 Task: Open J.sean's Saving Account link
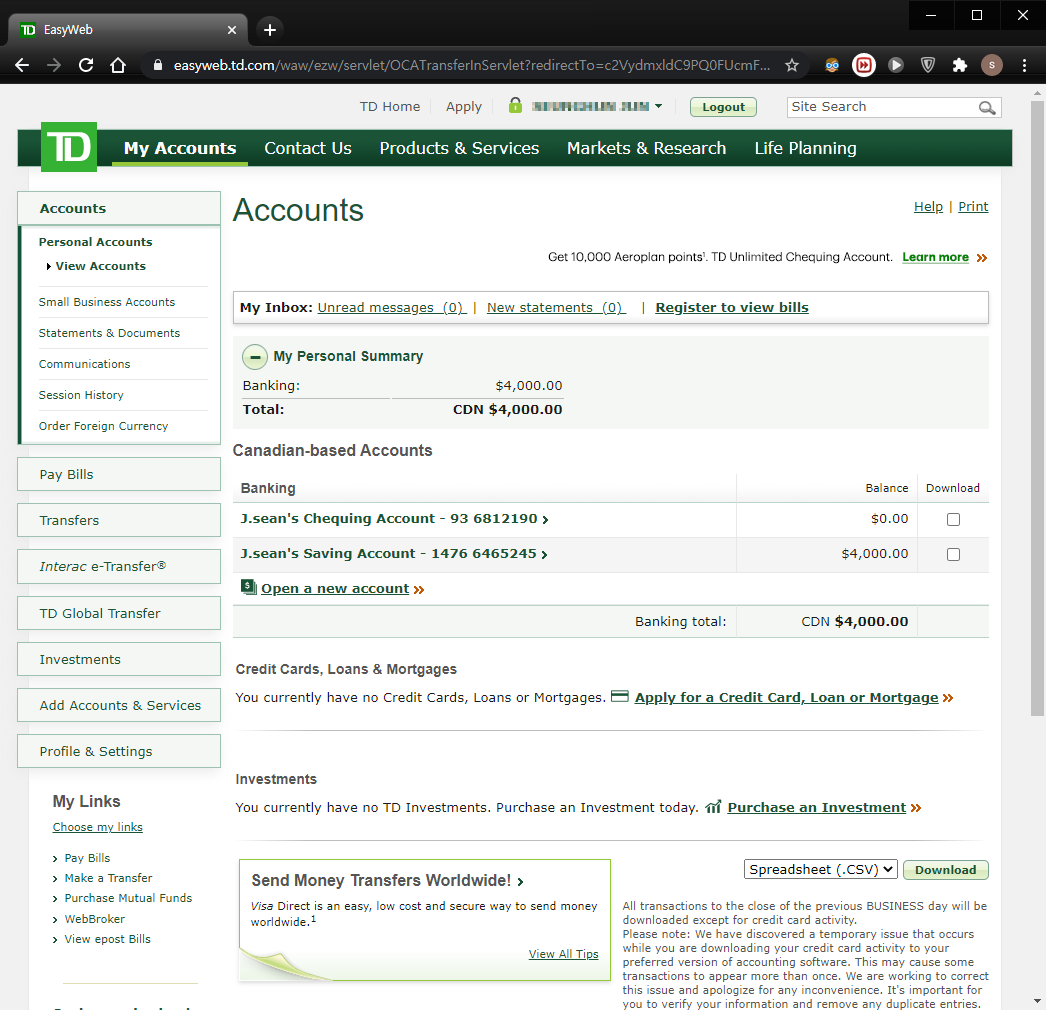pos(394,554)
